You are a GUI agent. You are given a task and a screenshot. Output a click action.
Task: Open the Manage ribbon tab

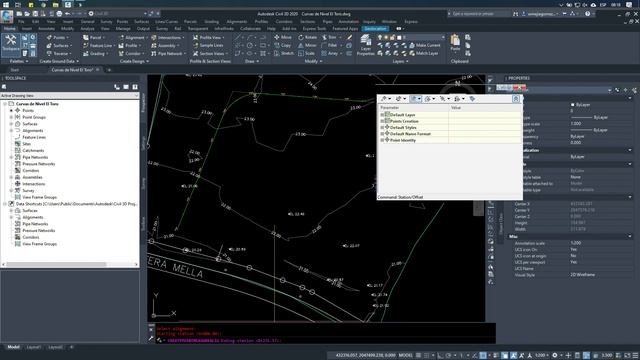123,29
